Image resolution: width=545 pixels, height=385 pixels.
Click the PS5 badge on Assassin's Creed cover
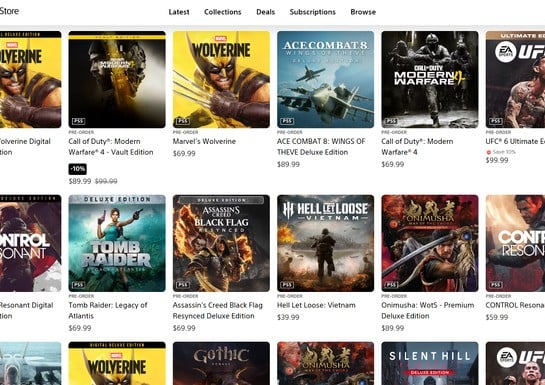point(183,285)
